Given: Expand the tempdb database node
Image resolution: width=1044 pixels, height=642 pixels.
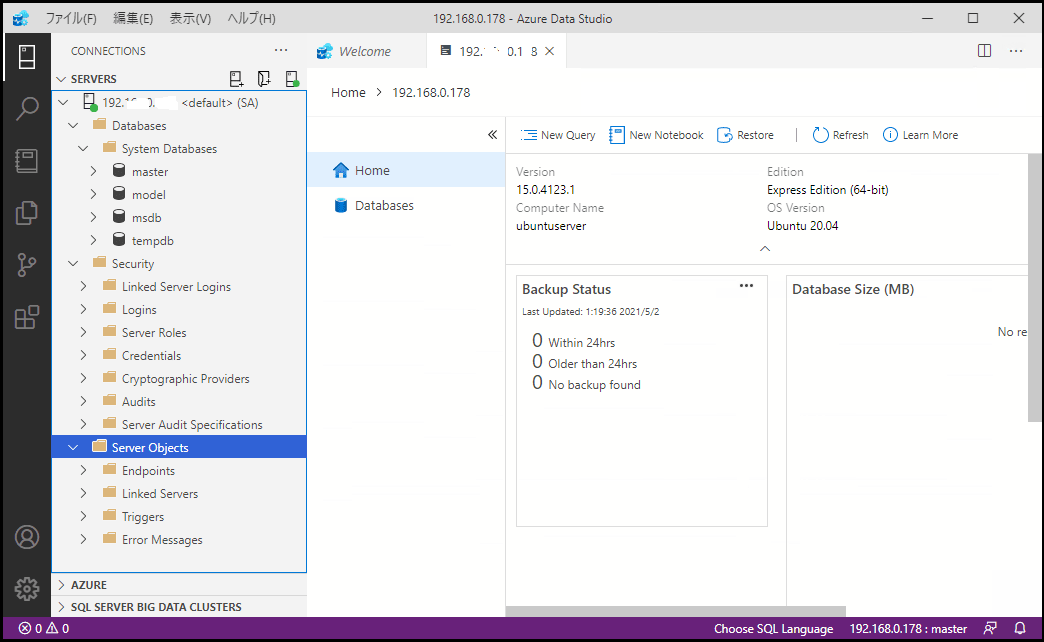Looking at the screenshot, I should point(93,240).
